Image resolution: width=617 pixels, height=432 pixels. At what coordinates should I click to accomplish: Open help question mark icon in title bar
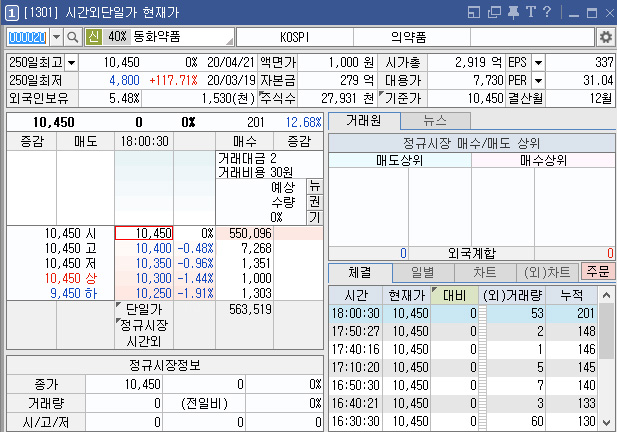[x=547, y=12]
